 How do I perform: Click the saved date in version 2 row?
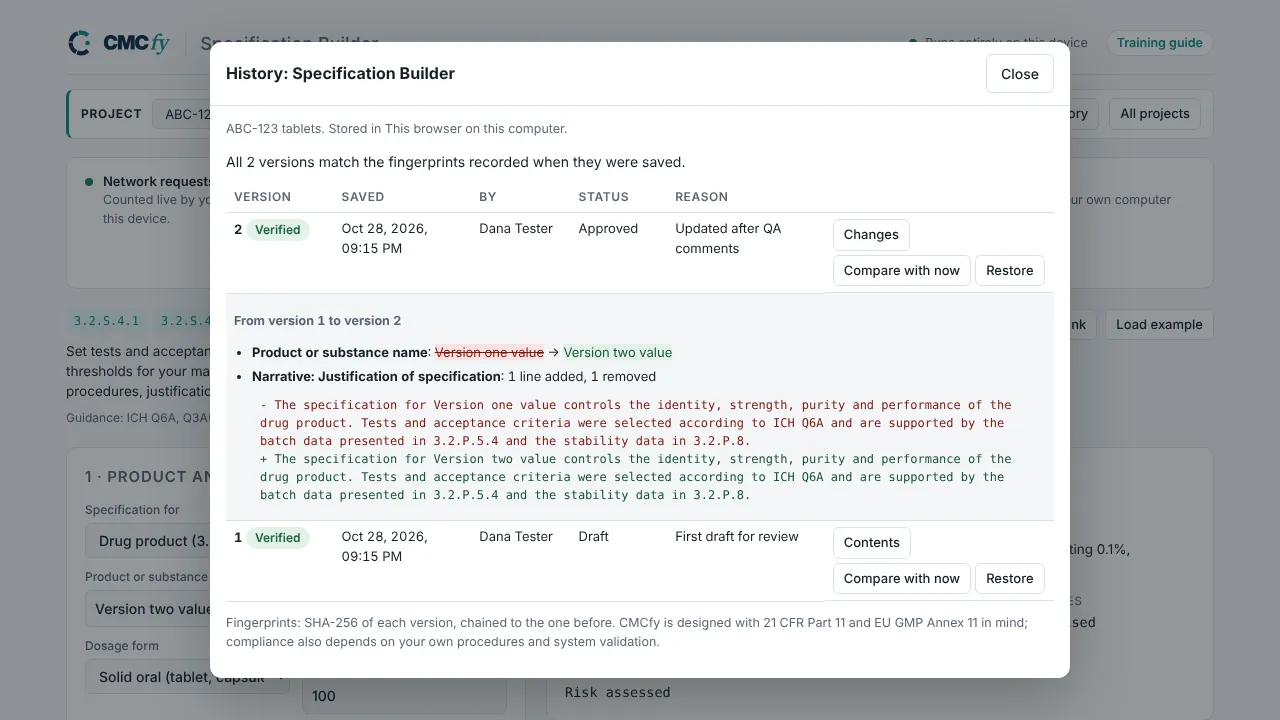(x=384, y=239)
